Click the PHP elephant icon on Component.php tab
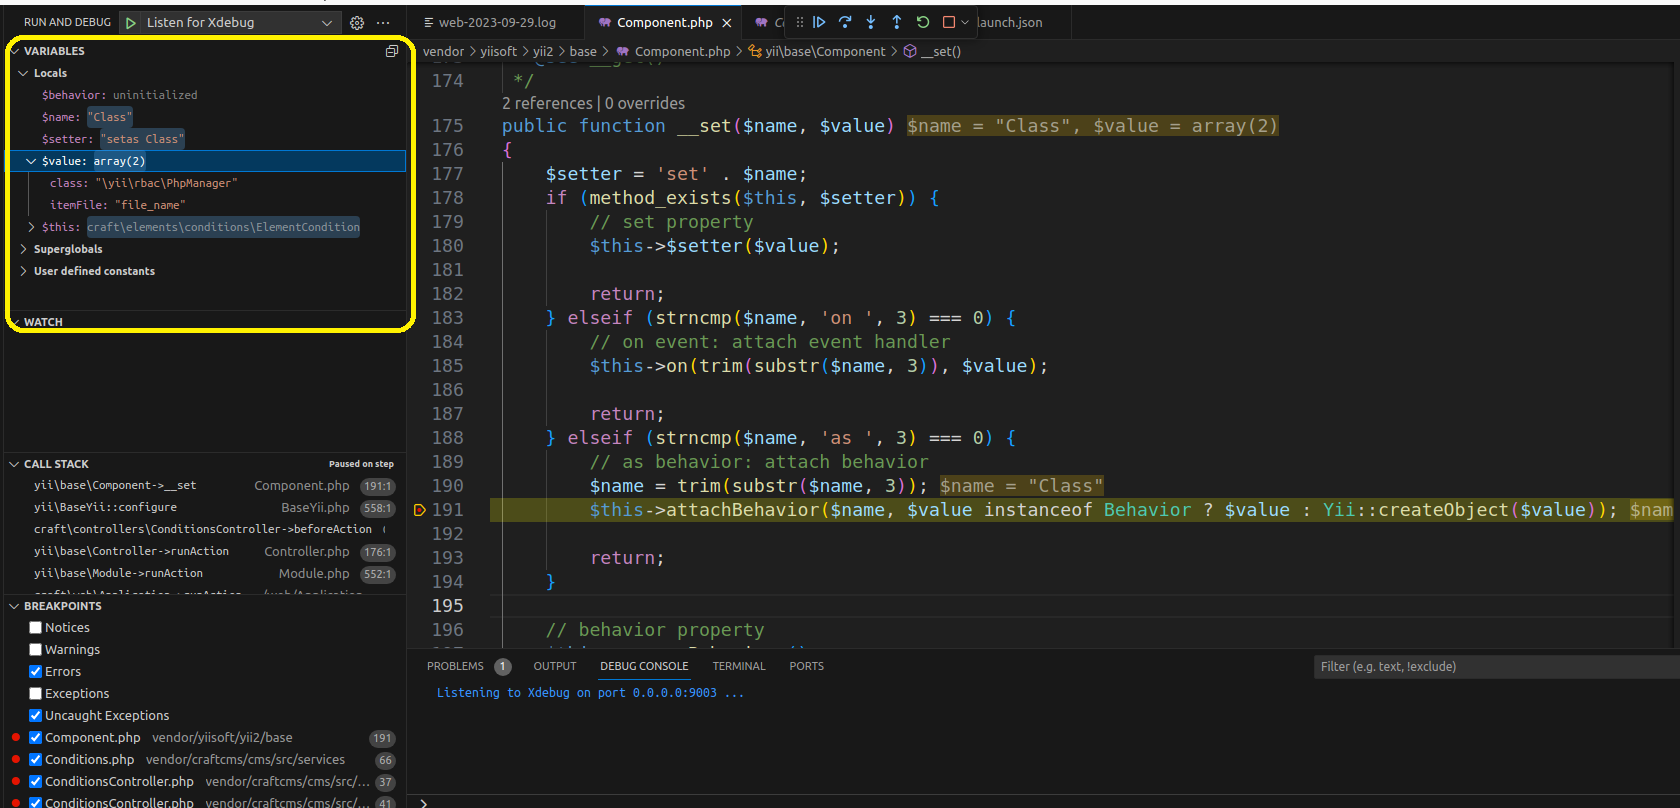This screenshot has width=1680, height=808. (x=604, y=22)
